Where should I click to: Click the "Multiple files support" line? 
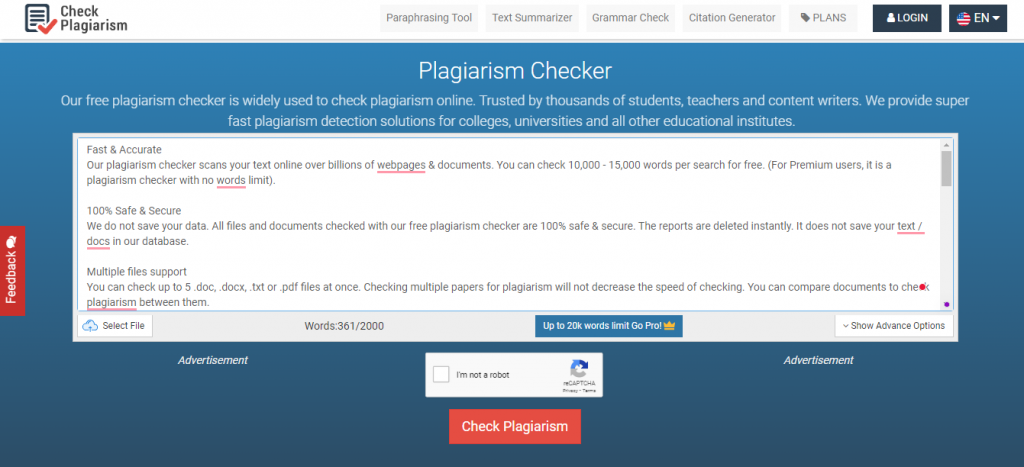click(137, 271)
